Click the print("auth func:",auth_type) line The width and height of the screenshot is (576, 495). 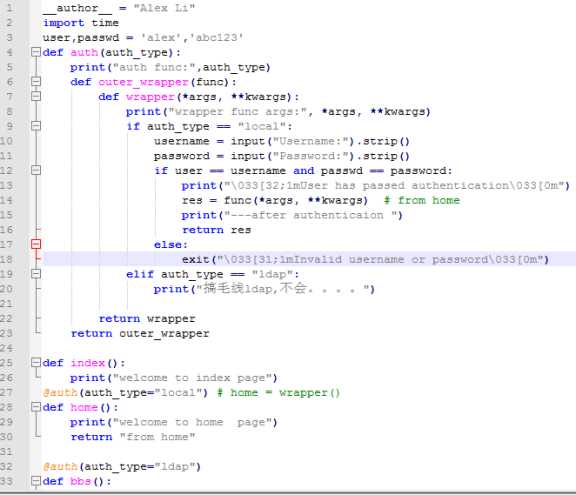click(x=170, y=68)
